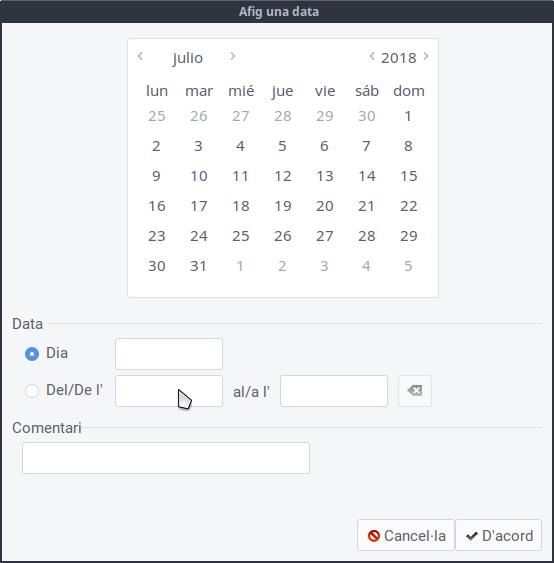Advance to the next month after julio

233,56
